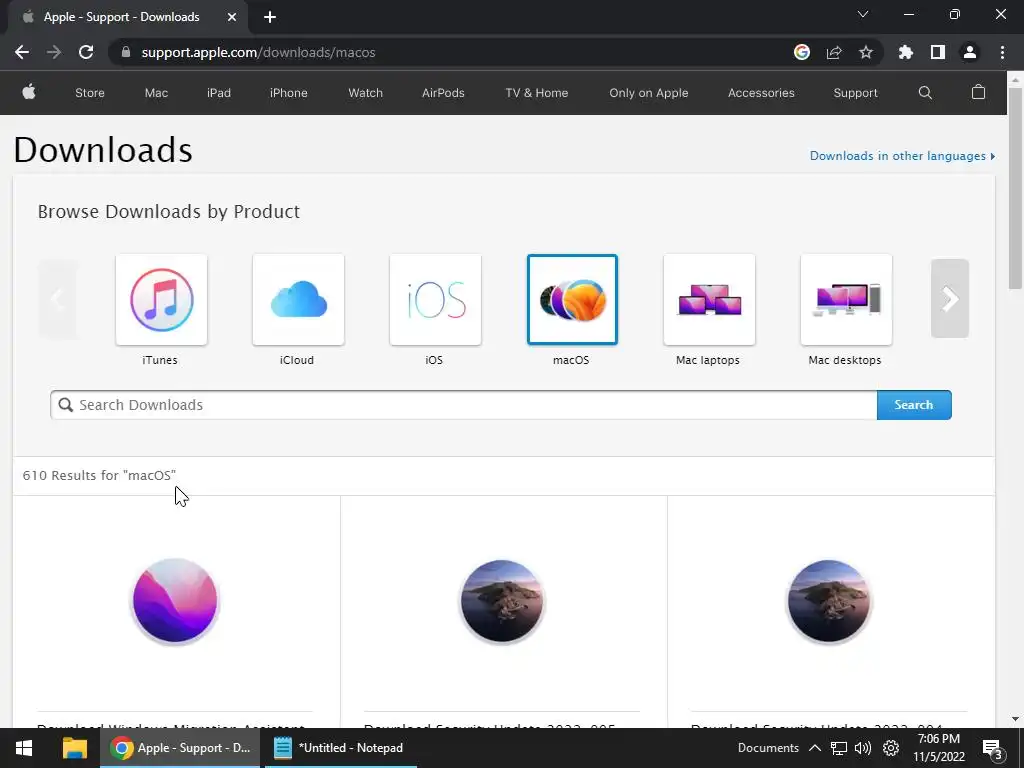Open a new browser tab

tap(270, 17)
